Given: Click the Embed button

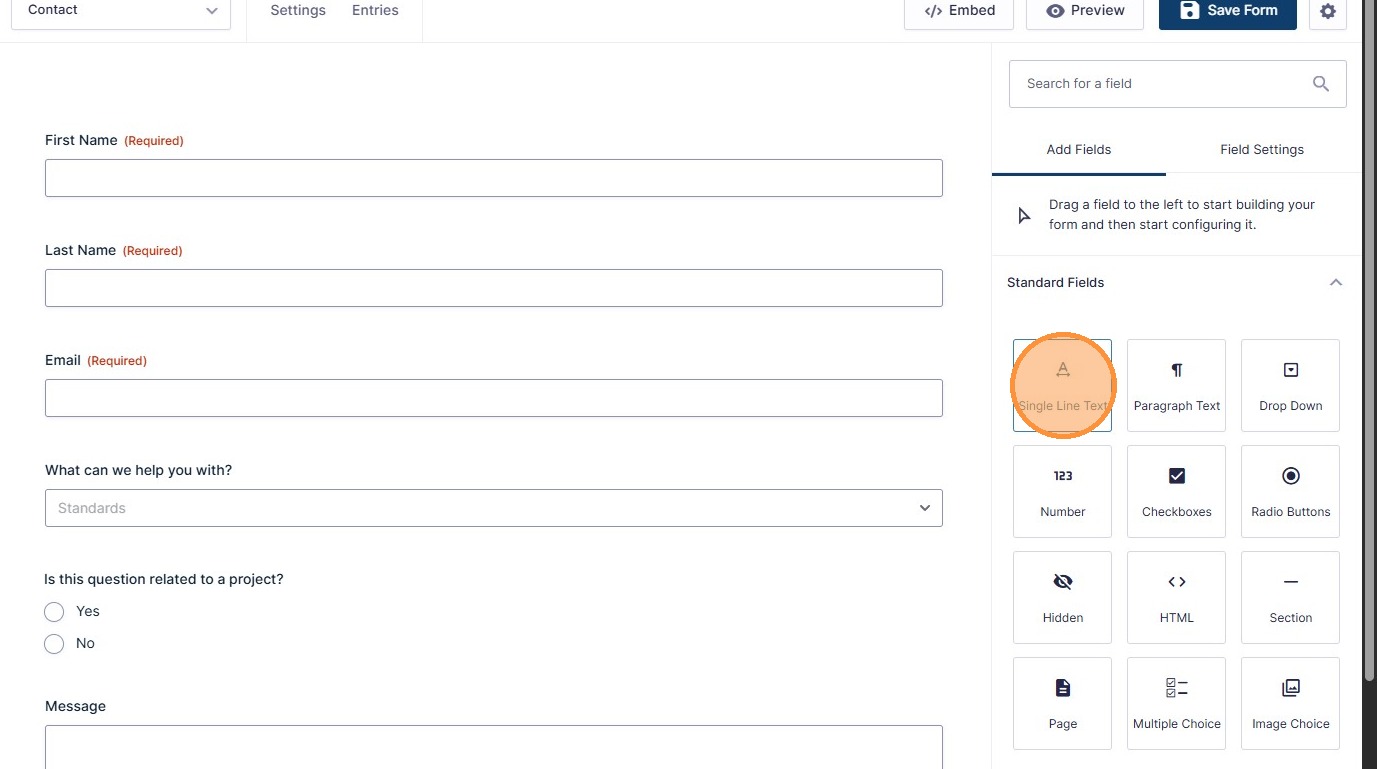Looking at the screenshot, I should tap(959, 11).
